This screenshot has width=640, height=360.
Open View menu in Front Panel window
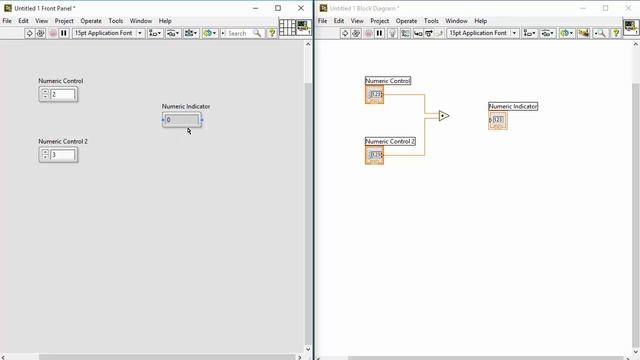(41, 21)
